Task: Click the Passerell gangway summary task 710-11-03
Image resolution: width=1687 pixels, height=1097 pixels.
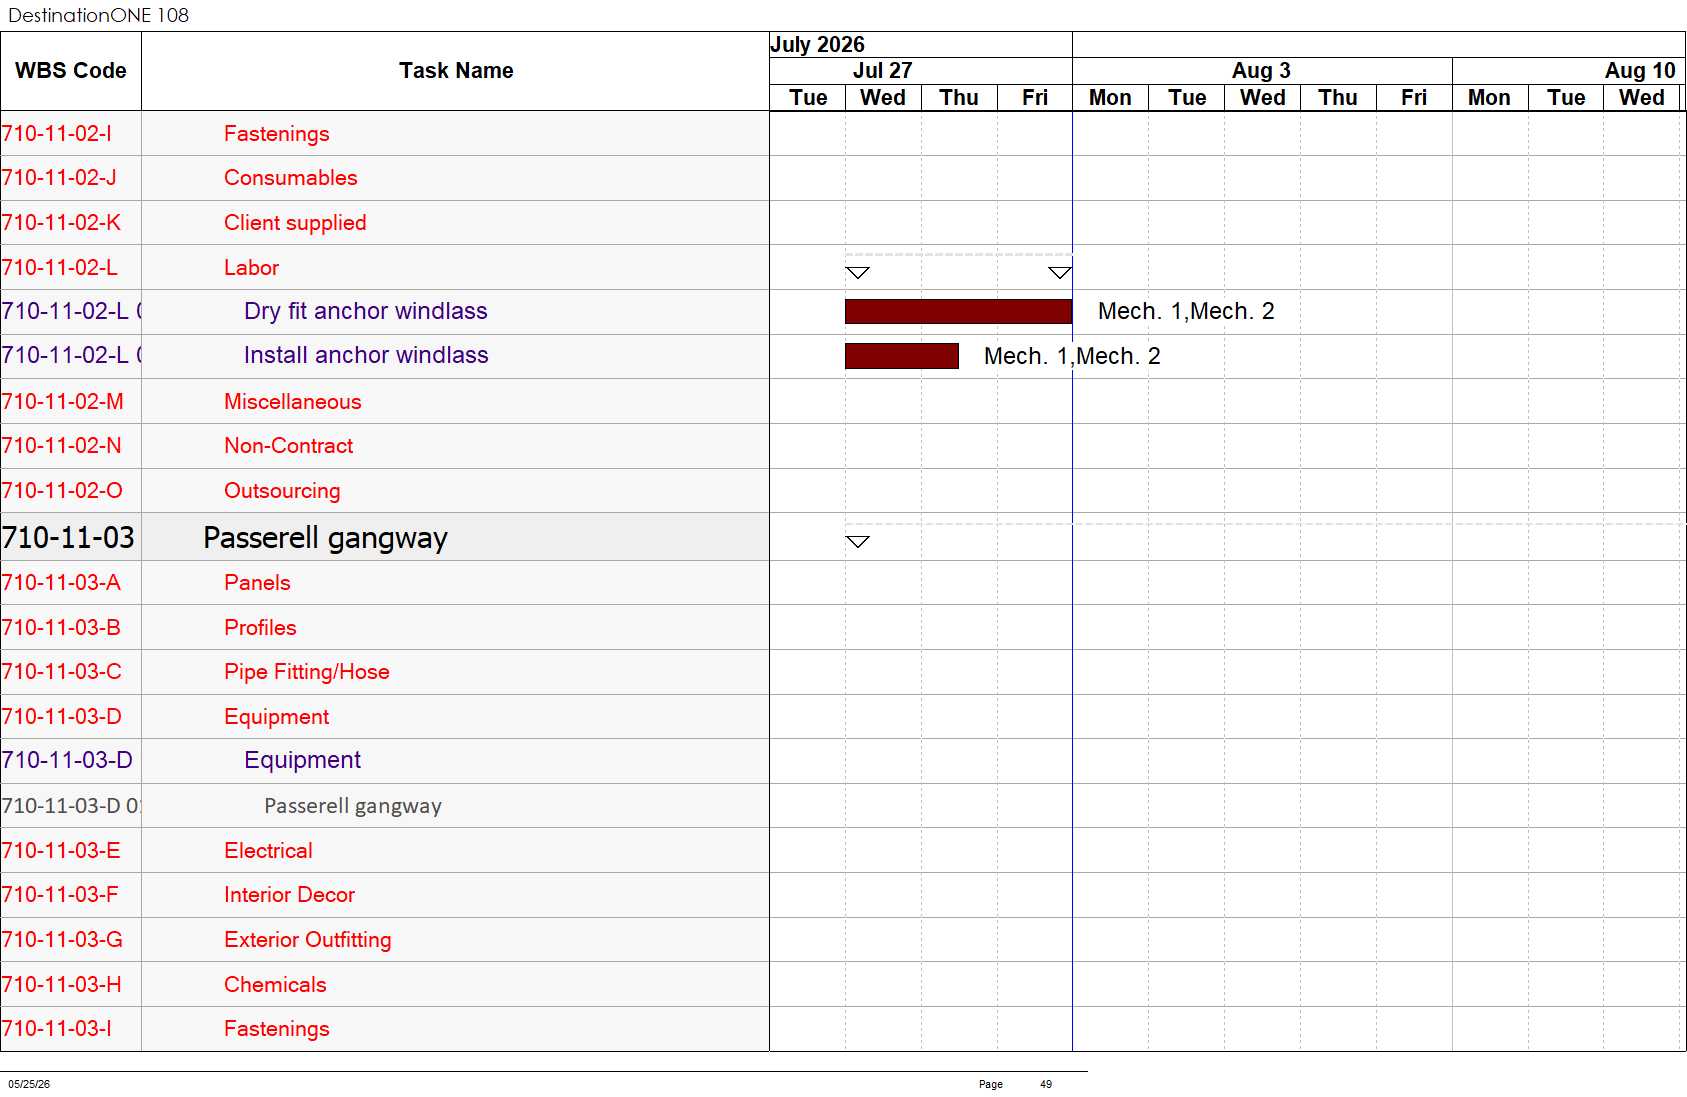Action: pyautogui.click(x=325, y=538)
